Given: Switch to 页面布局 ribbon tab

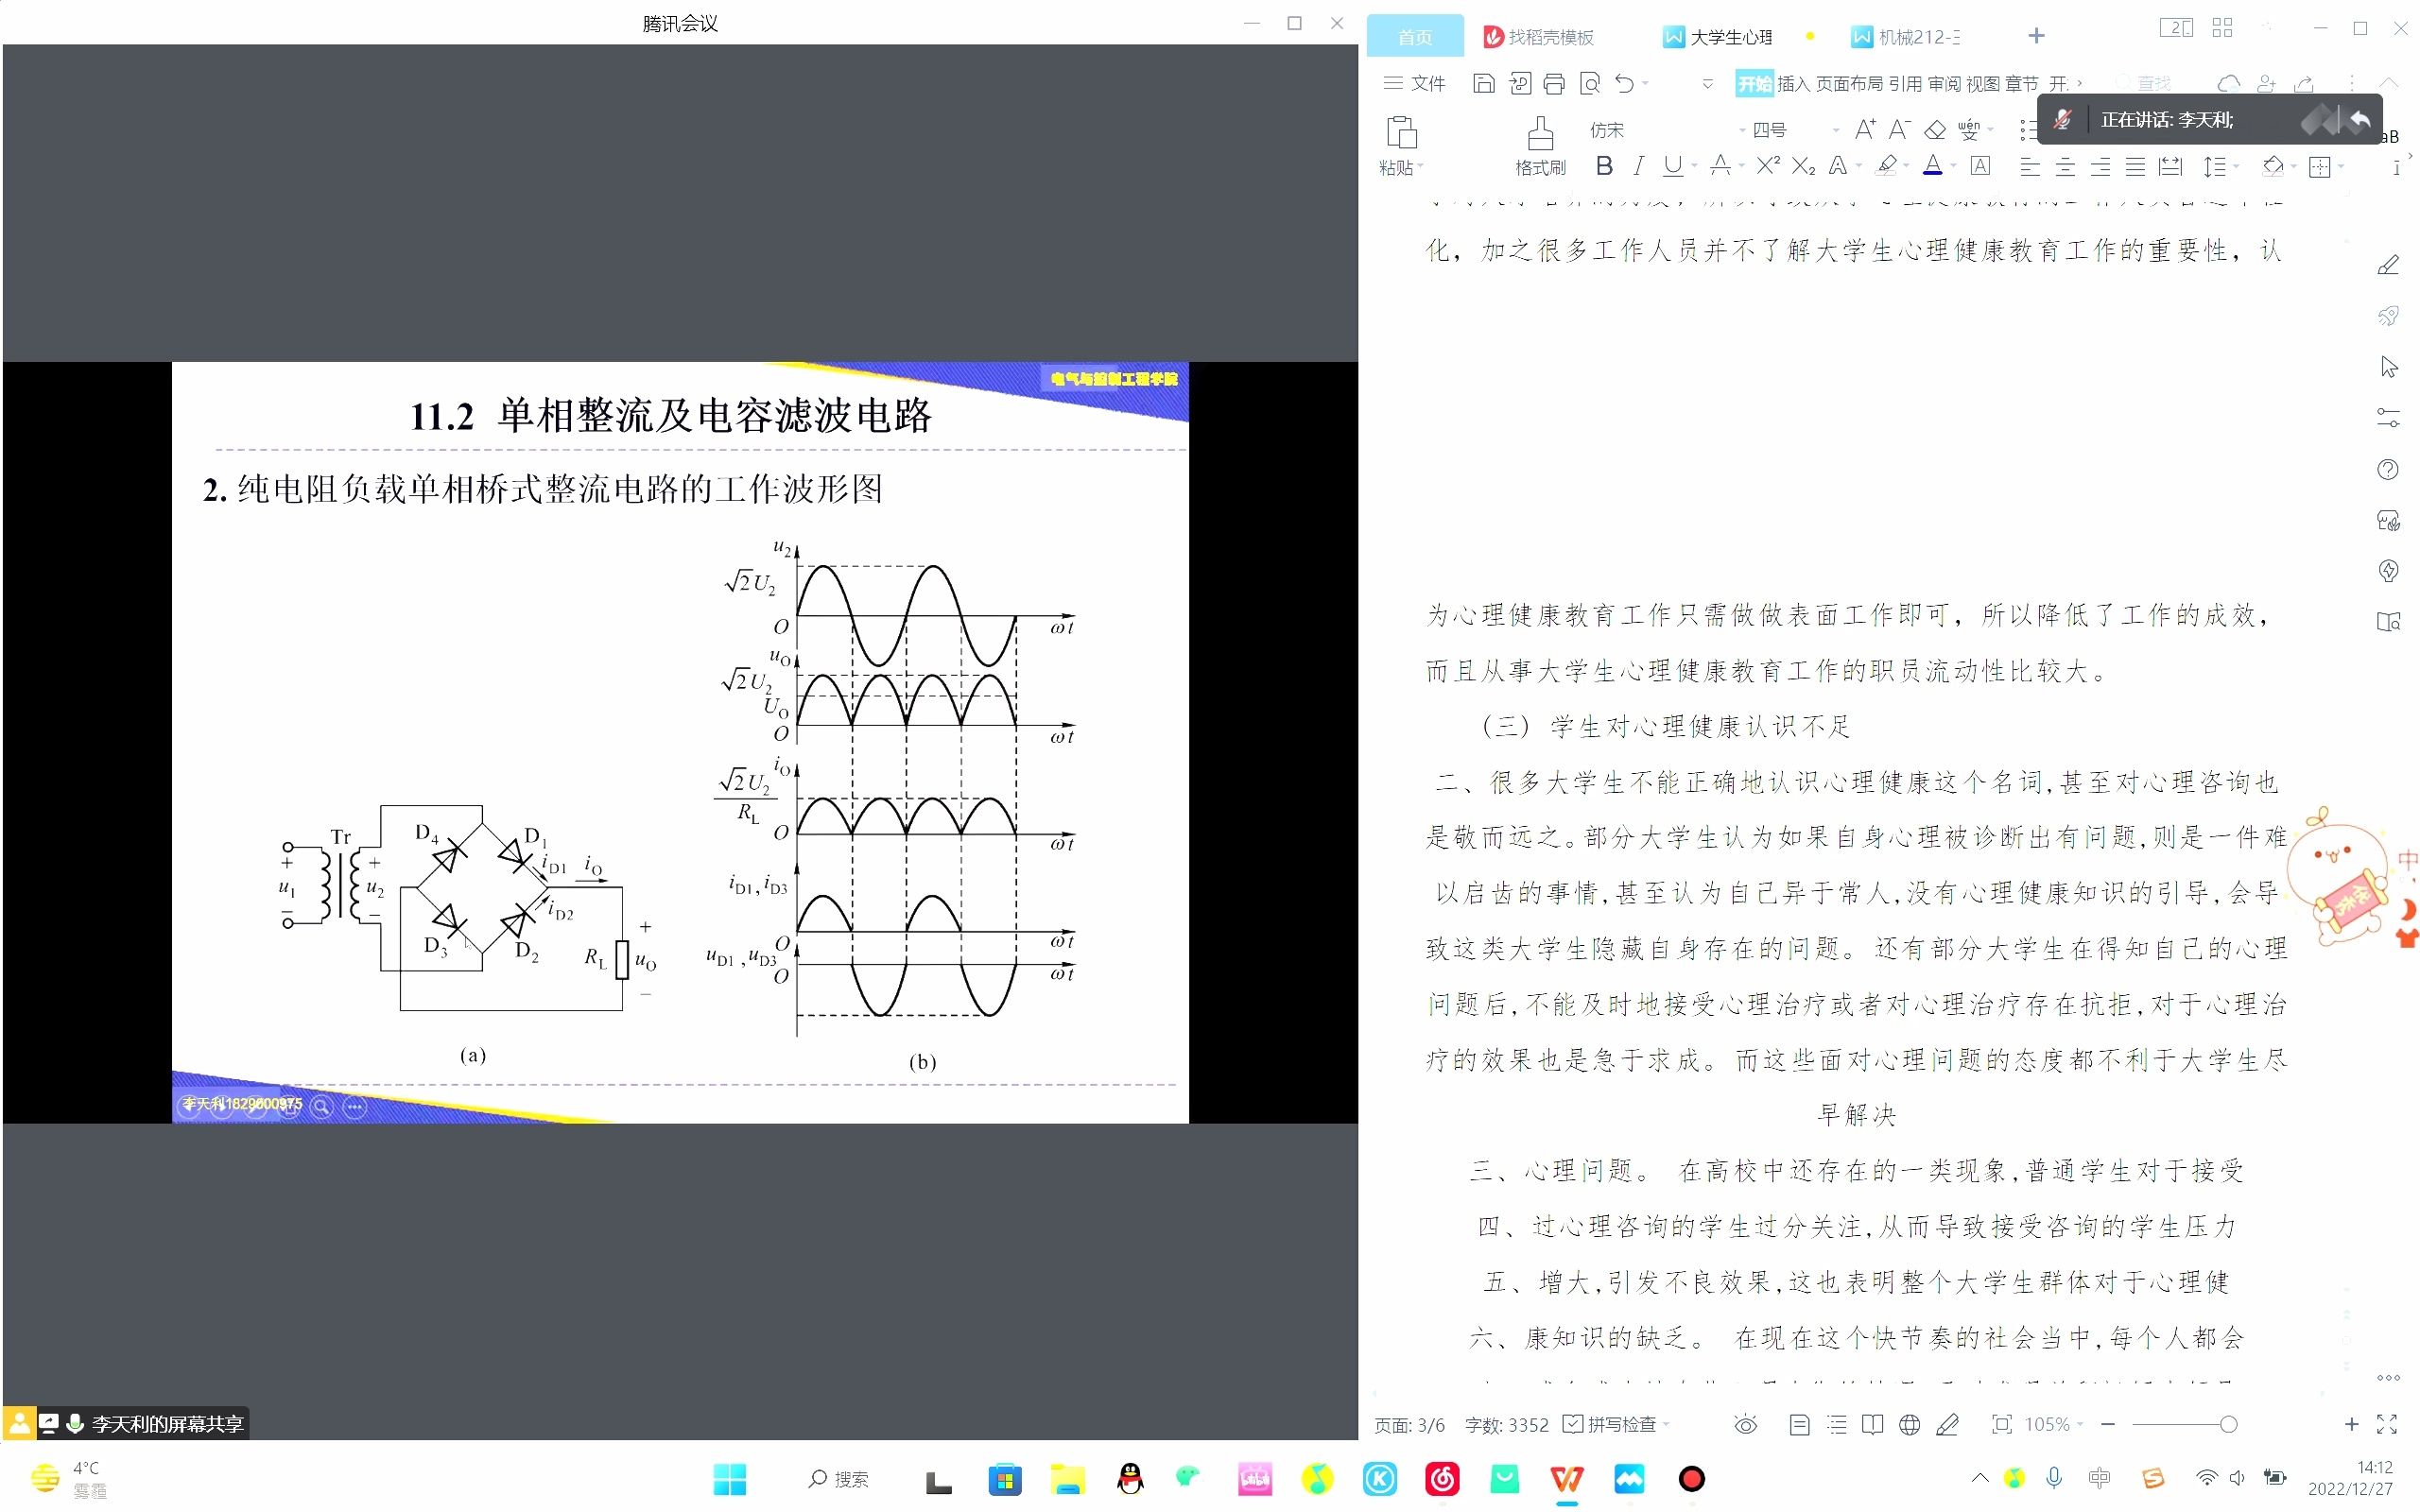Looking at the screenshot, I should click(x=1848, y=84).
